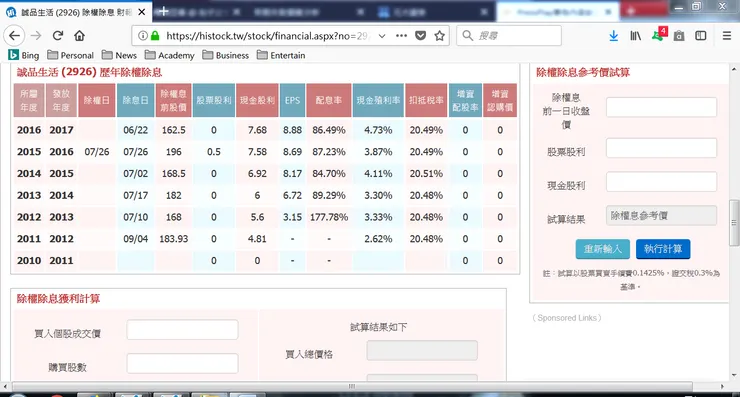Open the Firefox hamburger menu

point(727,35)
